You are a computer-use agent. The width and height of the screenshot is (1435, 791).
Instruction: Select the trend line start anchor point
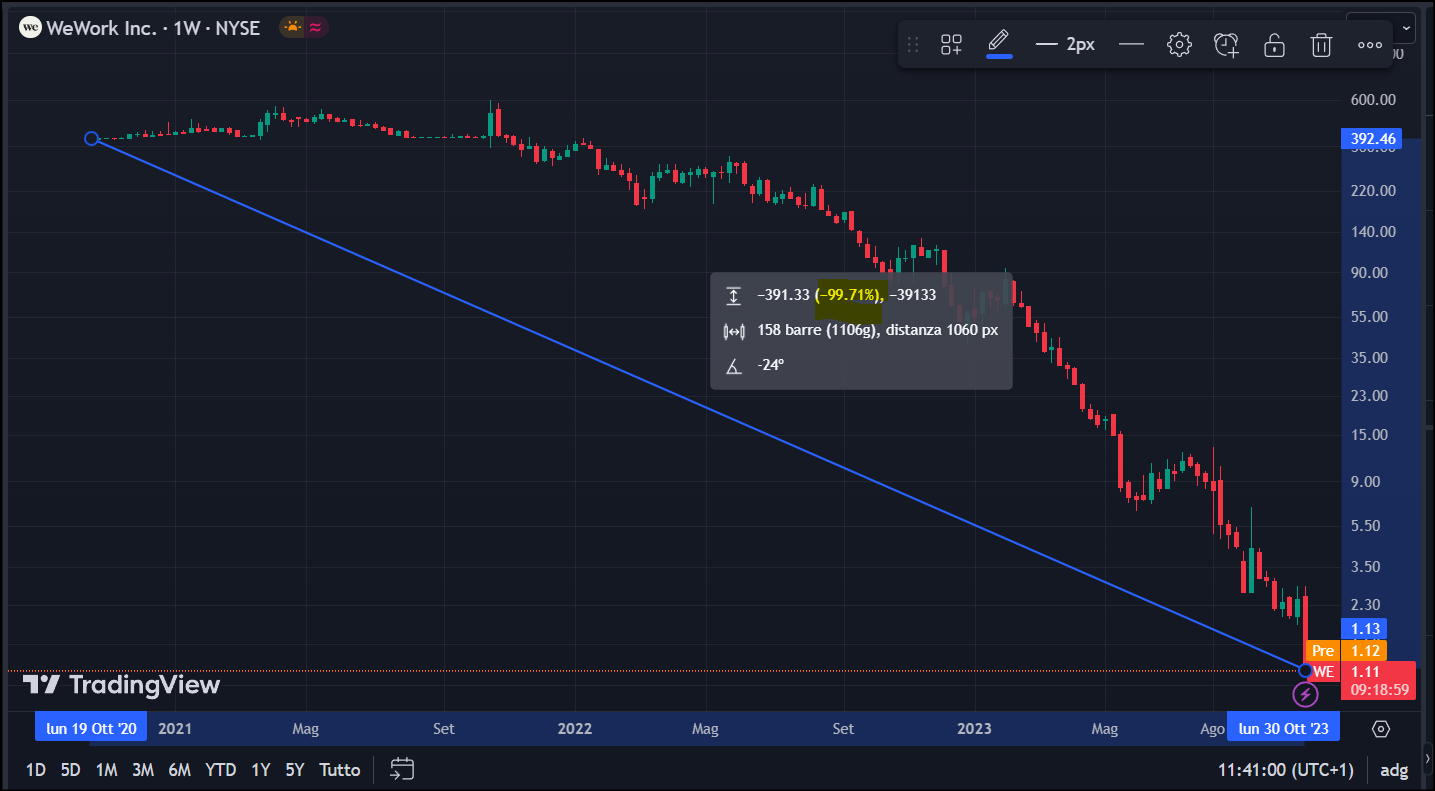91,139
